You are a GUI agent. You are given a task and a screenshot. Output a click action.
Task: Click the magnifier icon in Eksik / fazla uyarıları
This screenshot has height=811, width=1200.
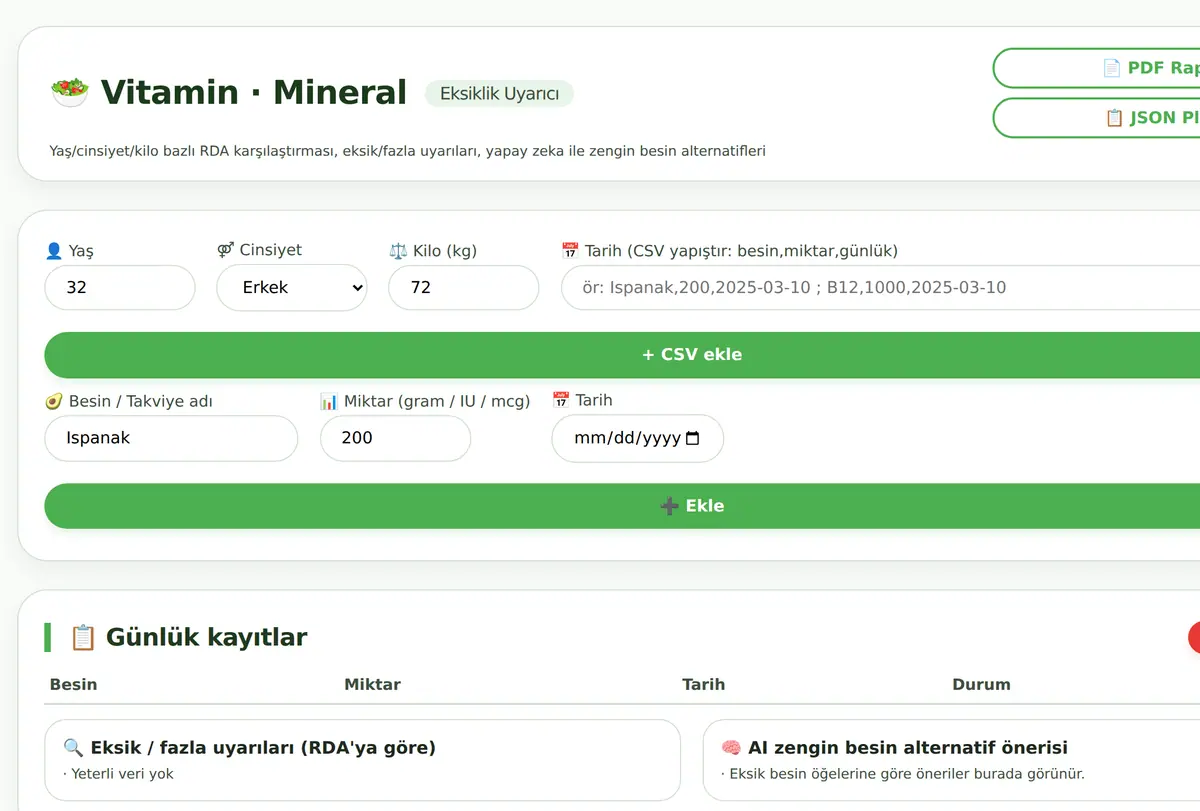tap(73, 748)
